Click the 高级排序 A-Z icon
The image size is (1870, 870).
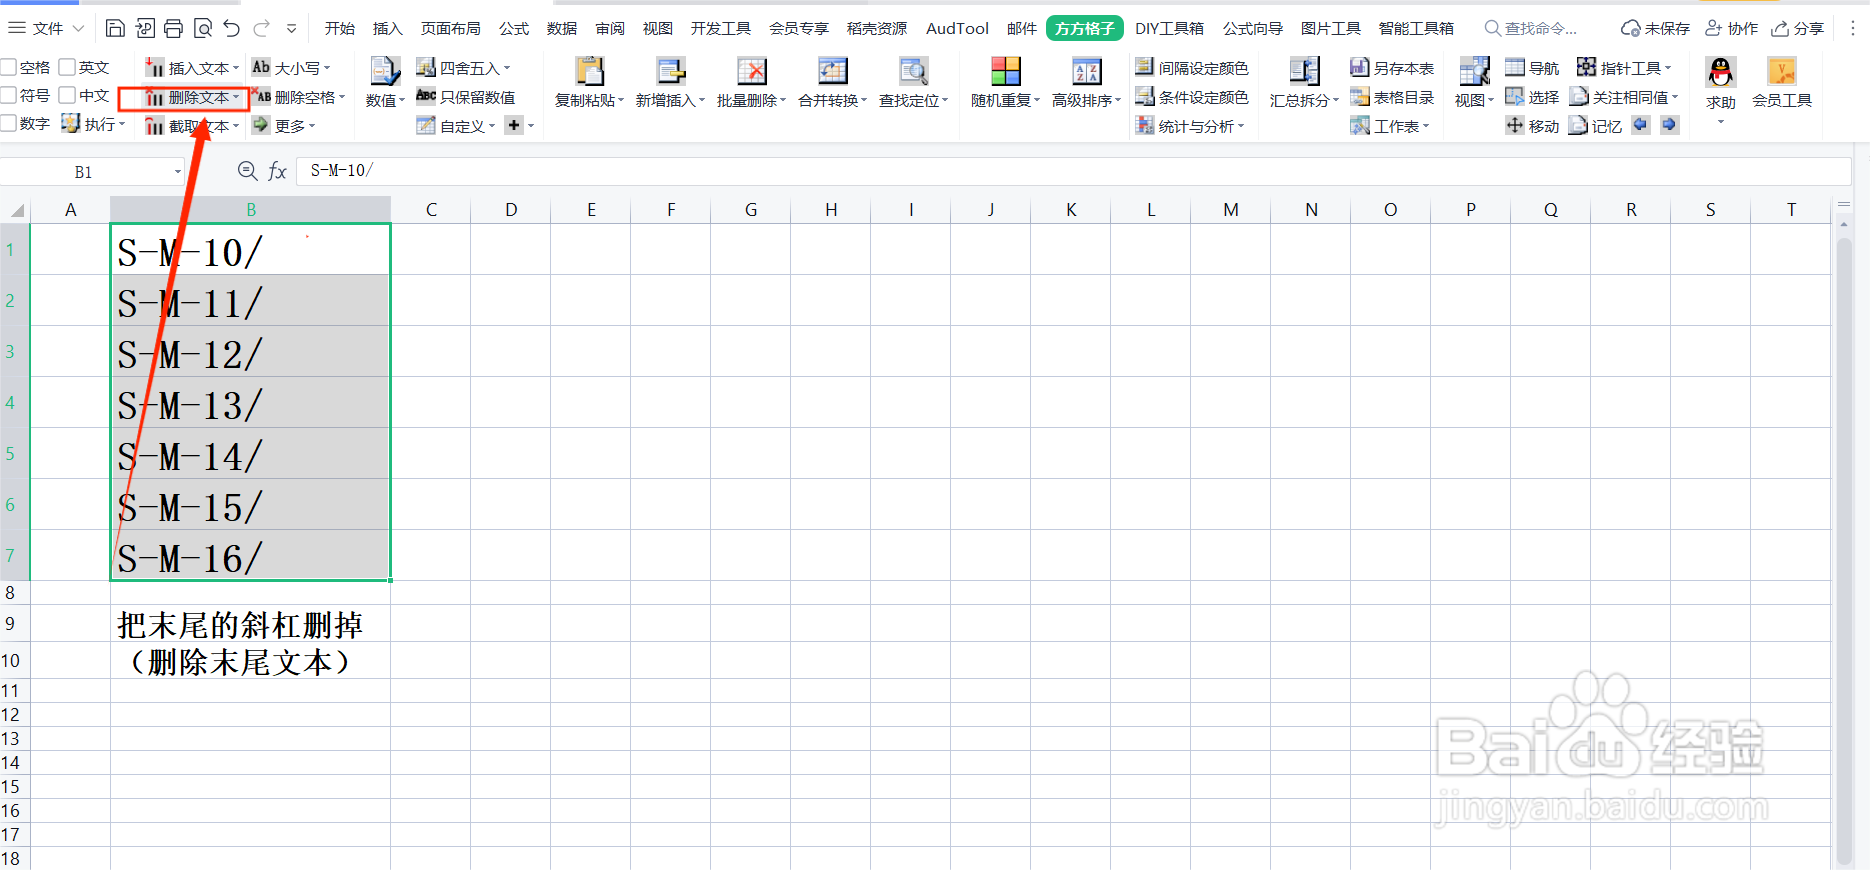pos(1086,71)
